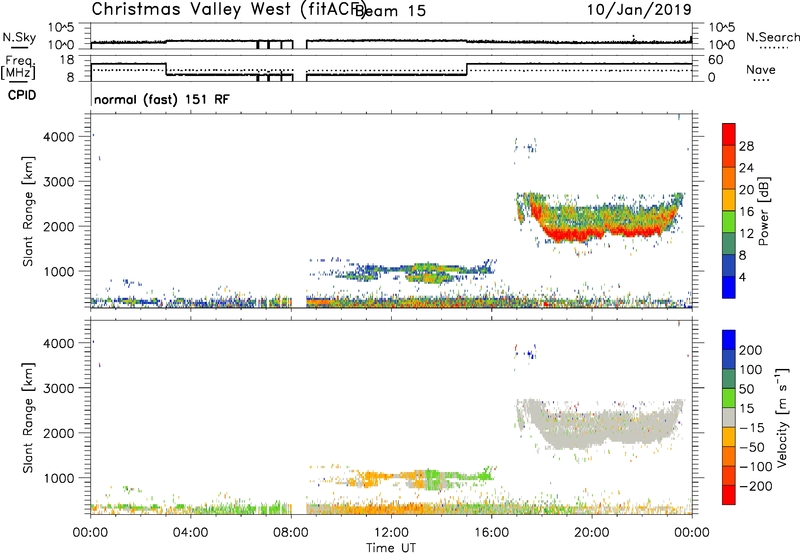Click the red top segment of power color bar
800x554 pixels.
[x=729, y=134]
